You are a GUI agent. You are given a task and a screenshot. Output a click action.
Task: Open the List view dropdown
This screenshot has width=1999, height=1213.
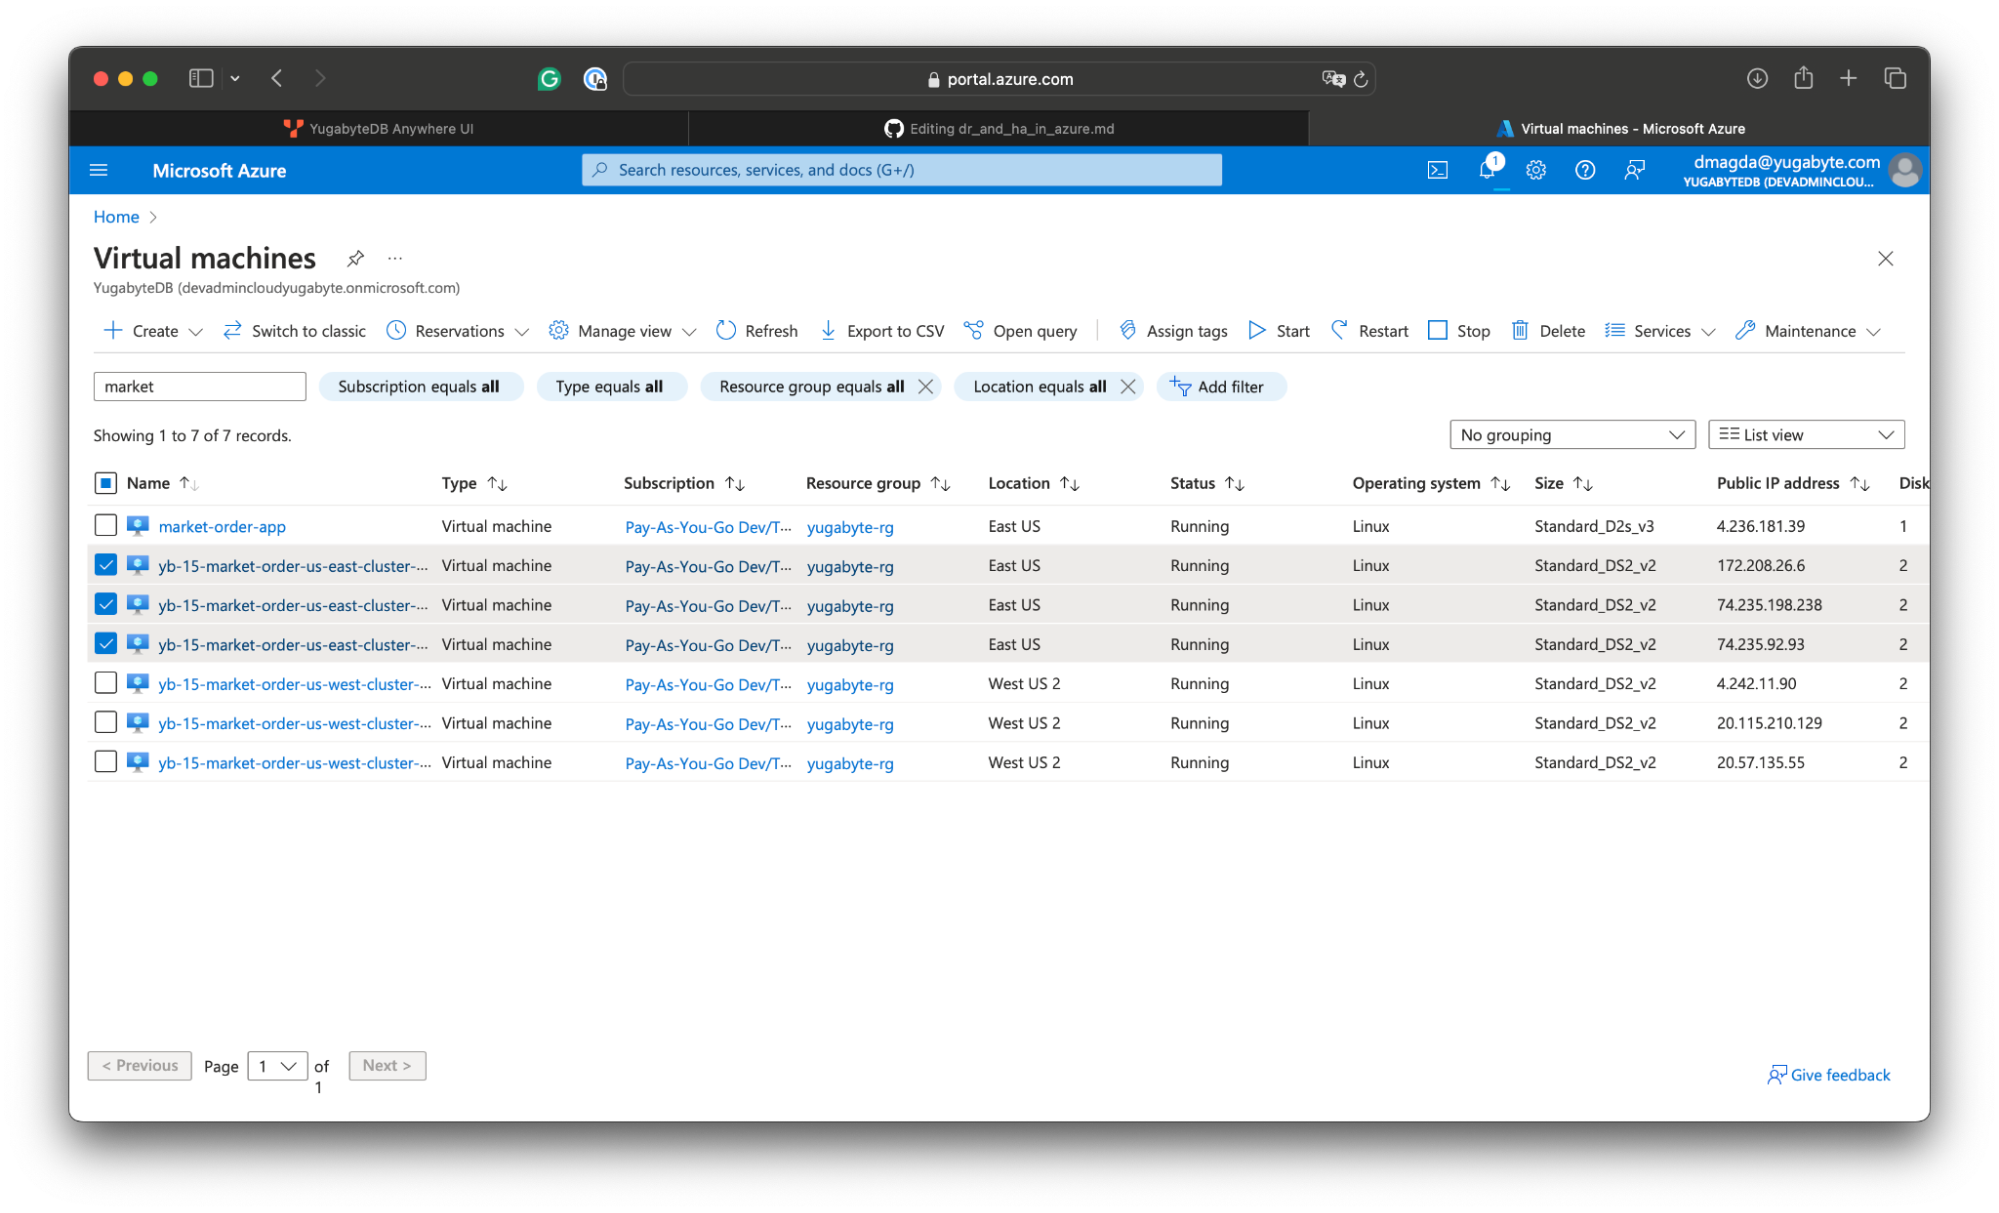point(1806,435)
